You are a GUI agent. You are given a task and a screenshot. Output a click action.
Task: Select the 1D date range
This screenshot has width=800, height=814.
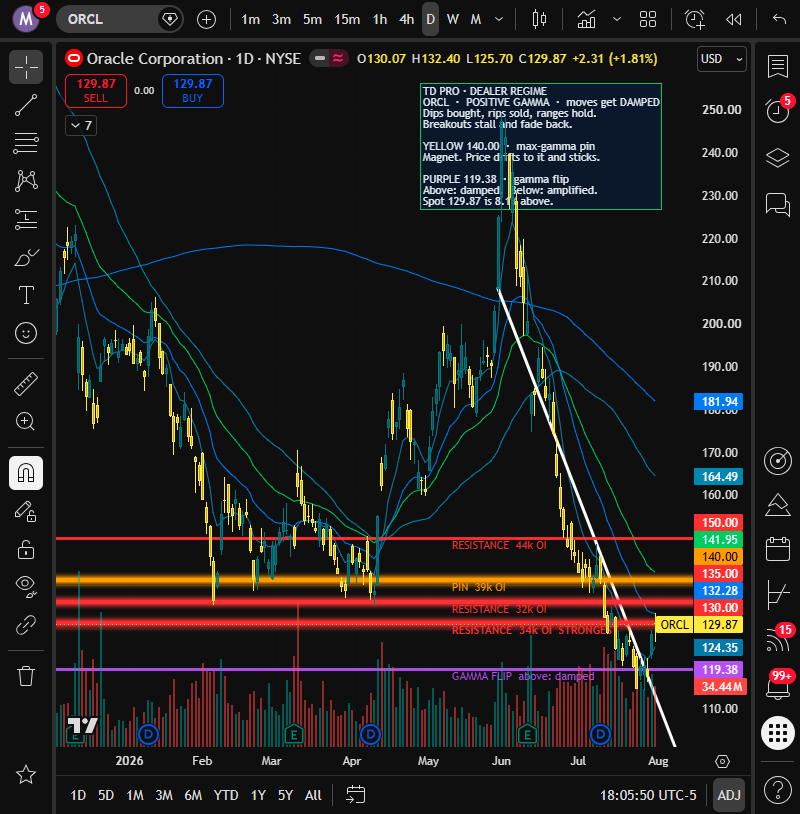pos(78,795)
